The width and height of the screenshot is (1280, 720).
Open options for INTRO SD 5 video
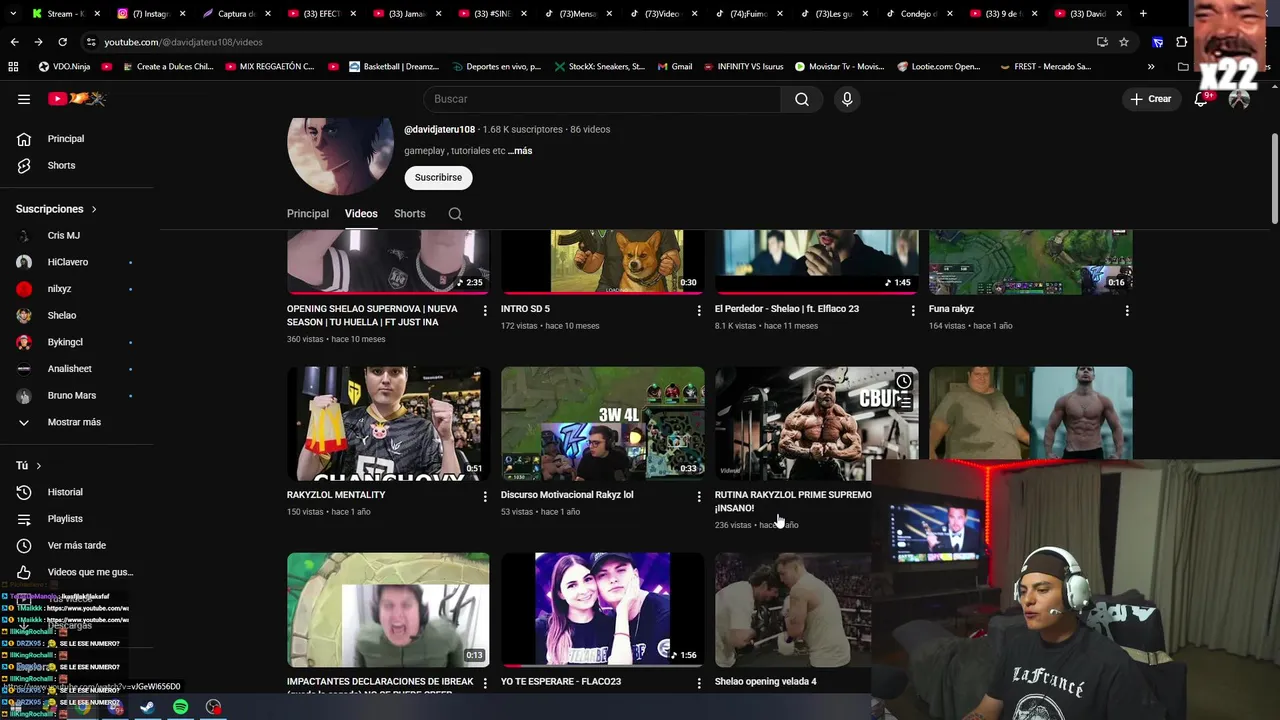[699, 311]
